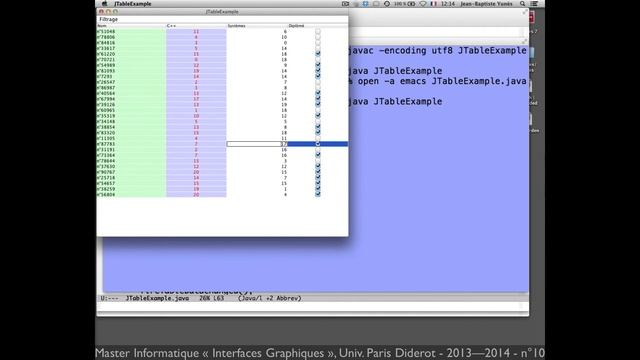Click JTableExample.java in the Emacs mode line
Image resolution: width=640 pixels, height=360 pixels.
point(158,298)
